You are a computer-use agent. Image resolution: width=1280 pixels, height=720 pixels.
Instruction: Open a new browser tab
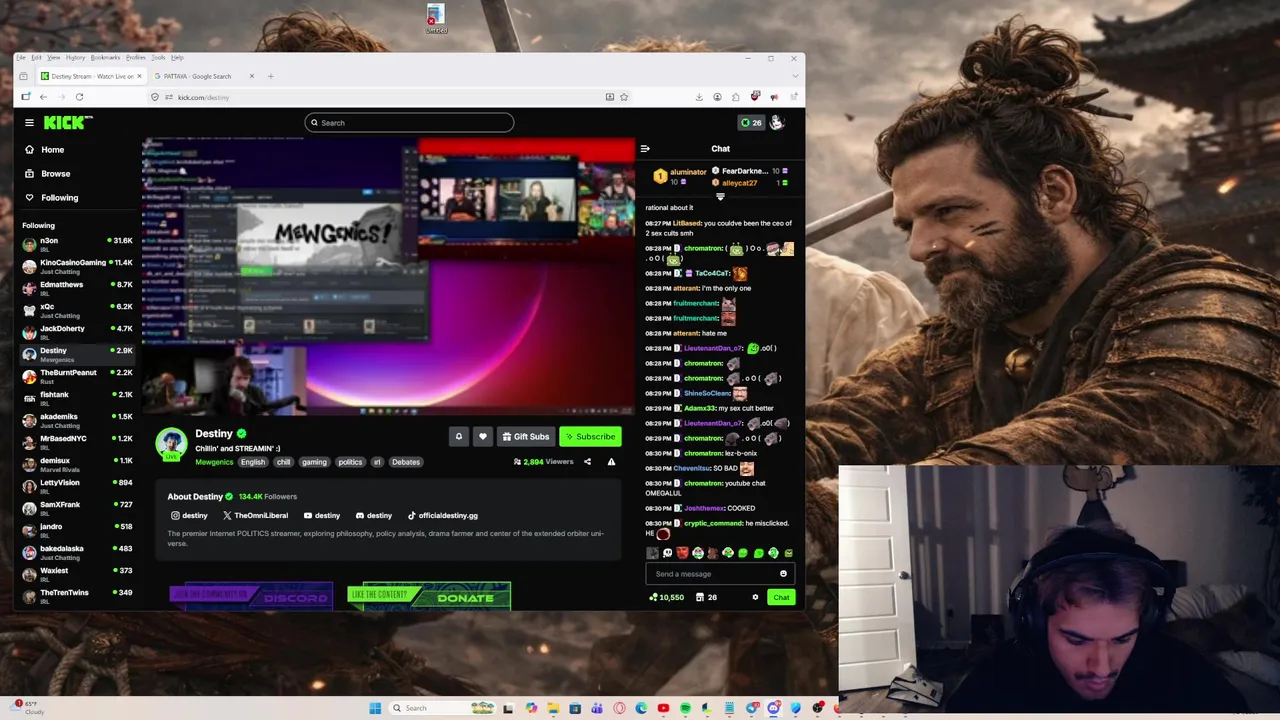[270, 76]
